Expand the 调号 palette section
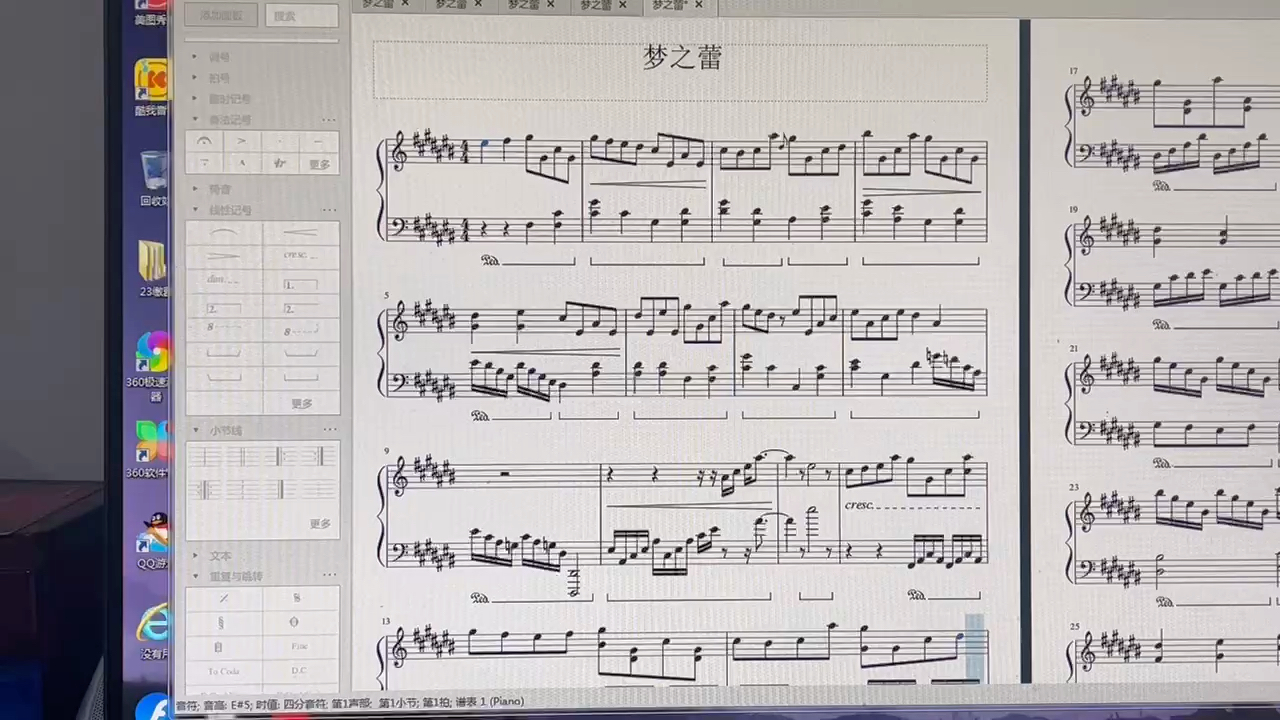The width and height of the screenshot is (1280, 720). (x=218, y=57)
